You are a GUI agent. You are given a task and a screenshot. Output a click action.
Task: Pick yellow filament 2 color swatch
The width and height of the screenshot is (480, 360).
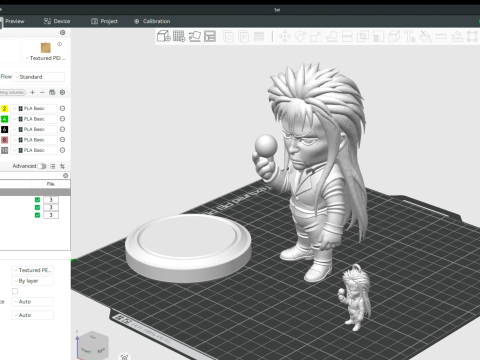[x=4, y=108]
